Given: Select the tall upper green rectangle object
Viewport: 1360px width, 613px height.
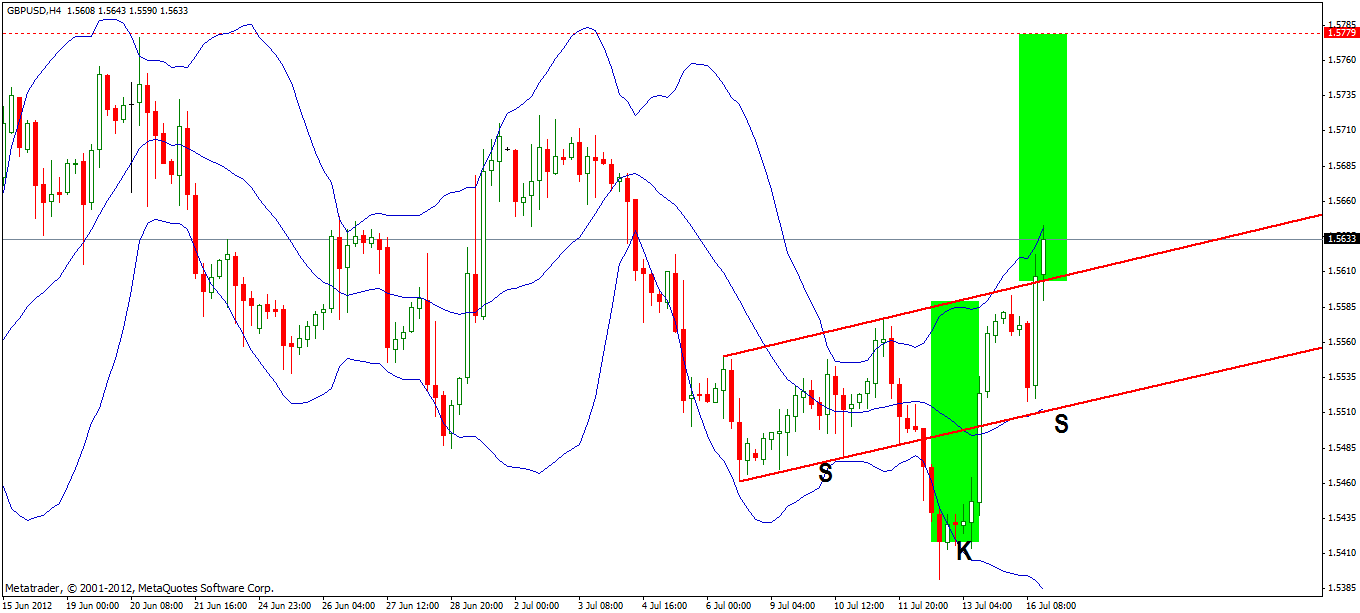Looking at the screenshot, I should coord(1043,150).
